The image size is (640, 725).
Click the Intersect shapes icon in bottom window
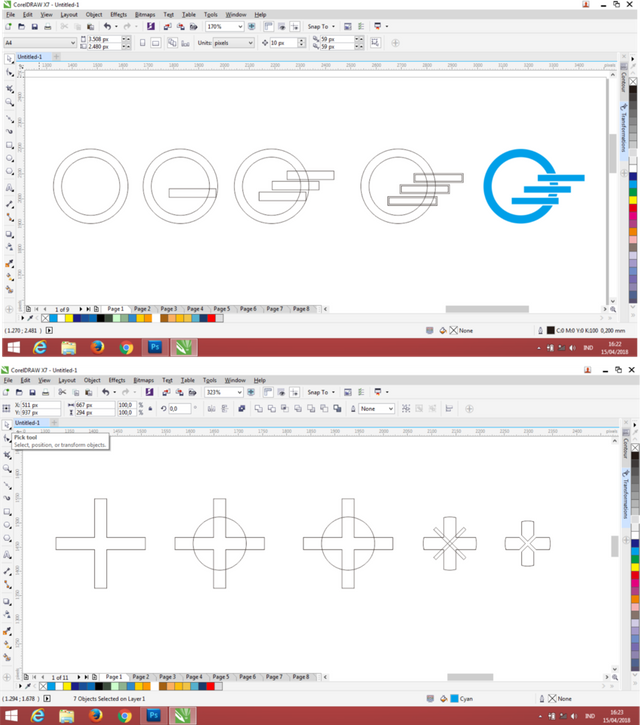[285, 409]
